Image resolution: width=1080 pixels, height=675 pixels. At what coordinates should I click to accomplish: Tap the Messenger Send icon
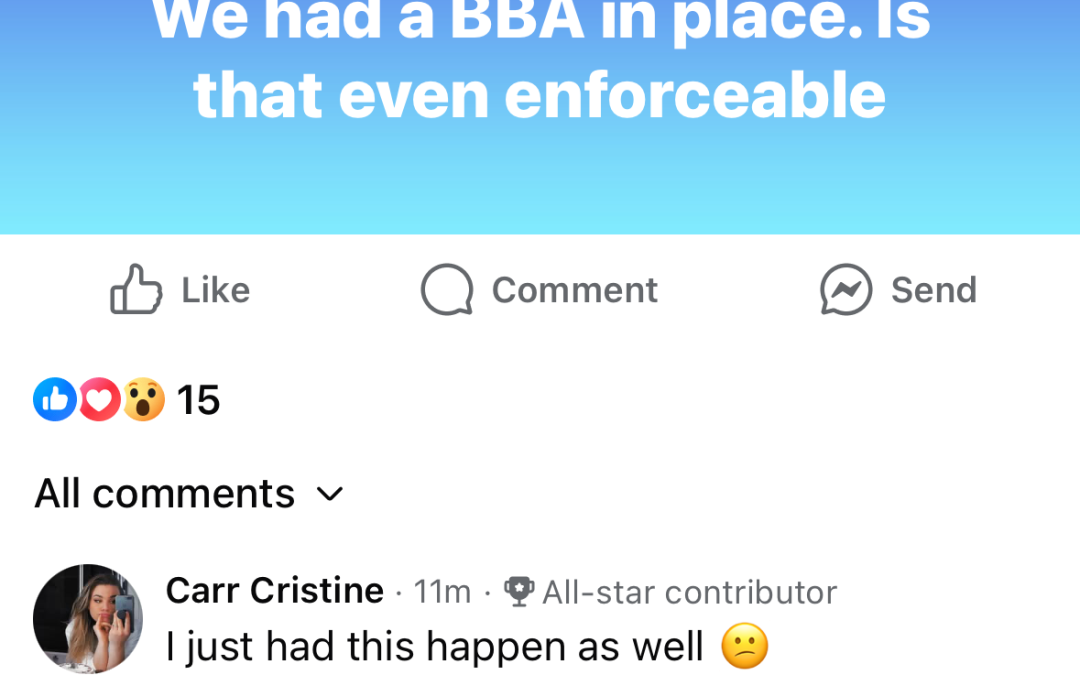[846, 290]
